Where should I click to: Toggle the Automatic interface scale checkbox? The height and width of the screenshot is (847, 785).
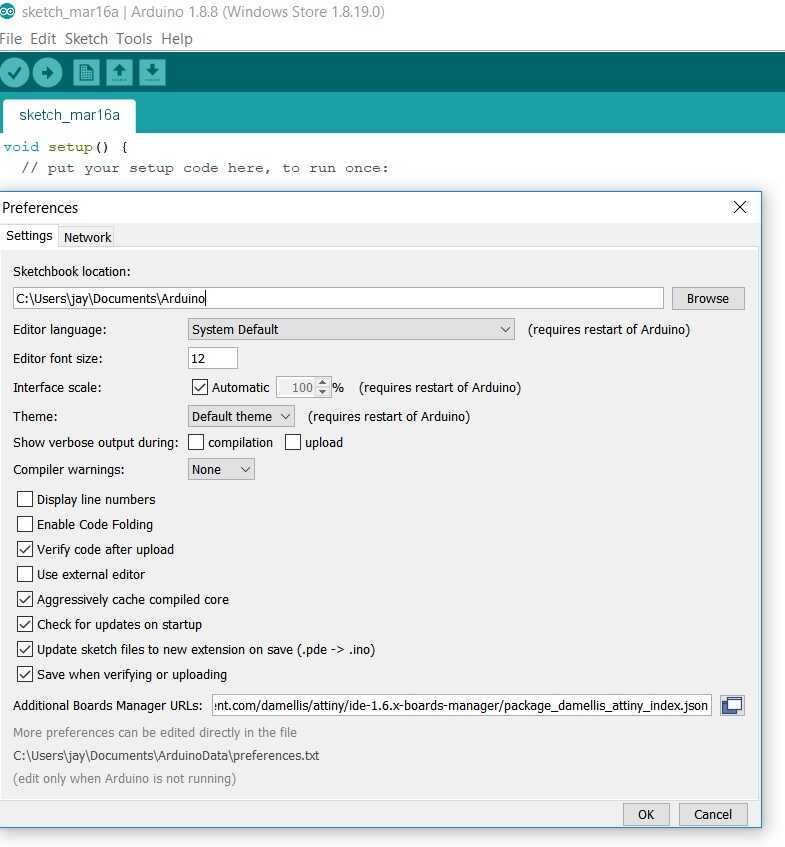coord(200,387)
